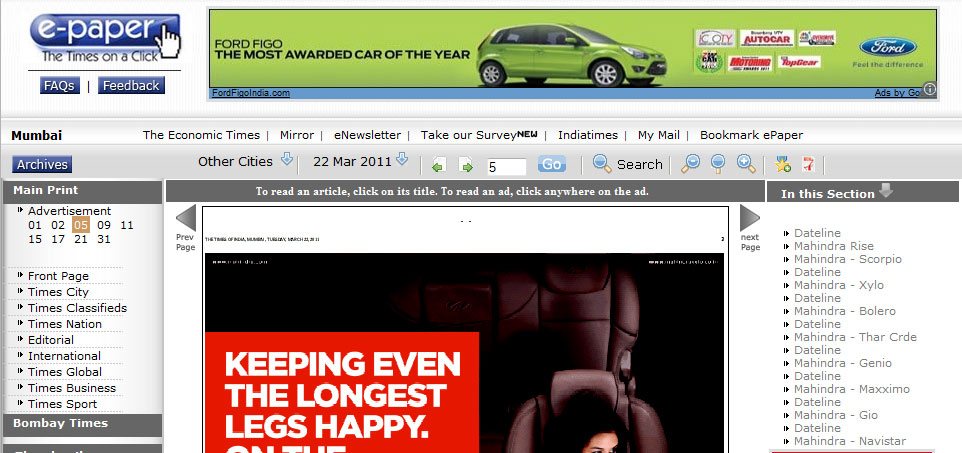Viewport: 962px width, 453px height.
Task: Expand the In this Section arrow
Action: point(885,191)
